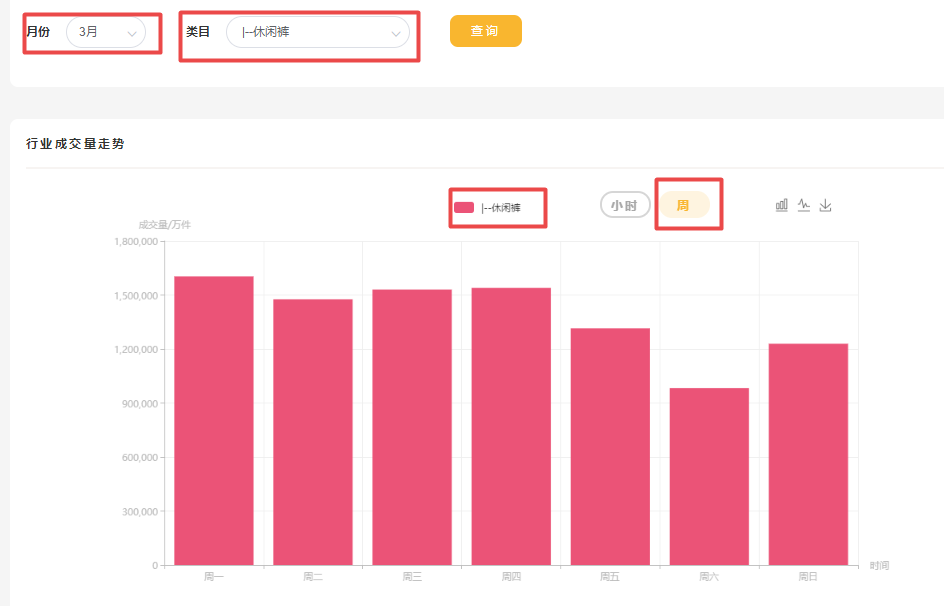Click the 周一 bar in chart

click(213, 420)
